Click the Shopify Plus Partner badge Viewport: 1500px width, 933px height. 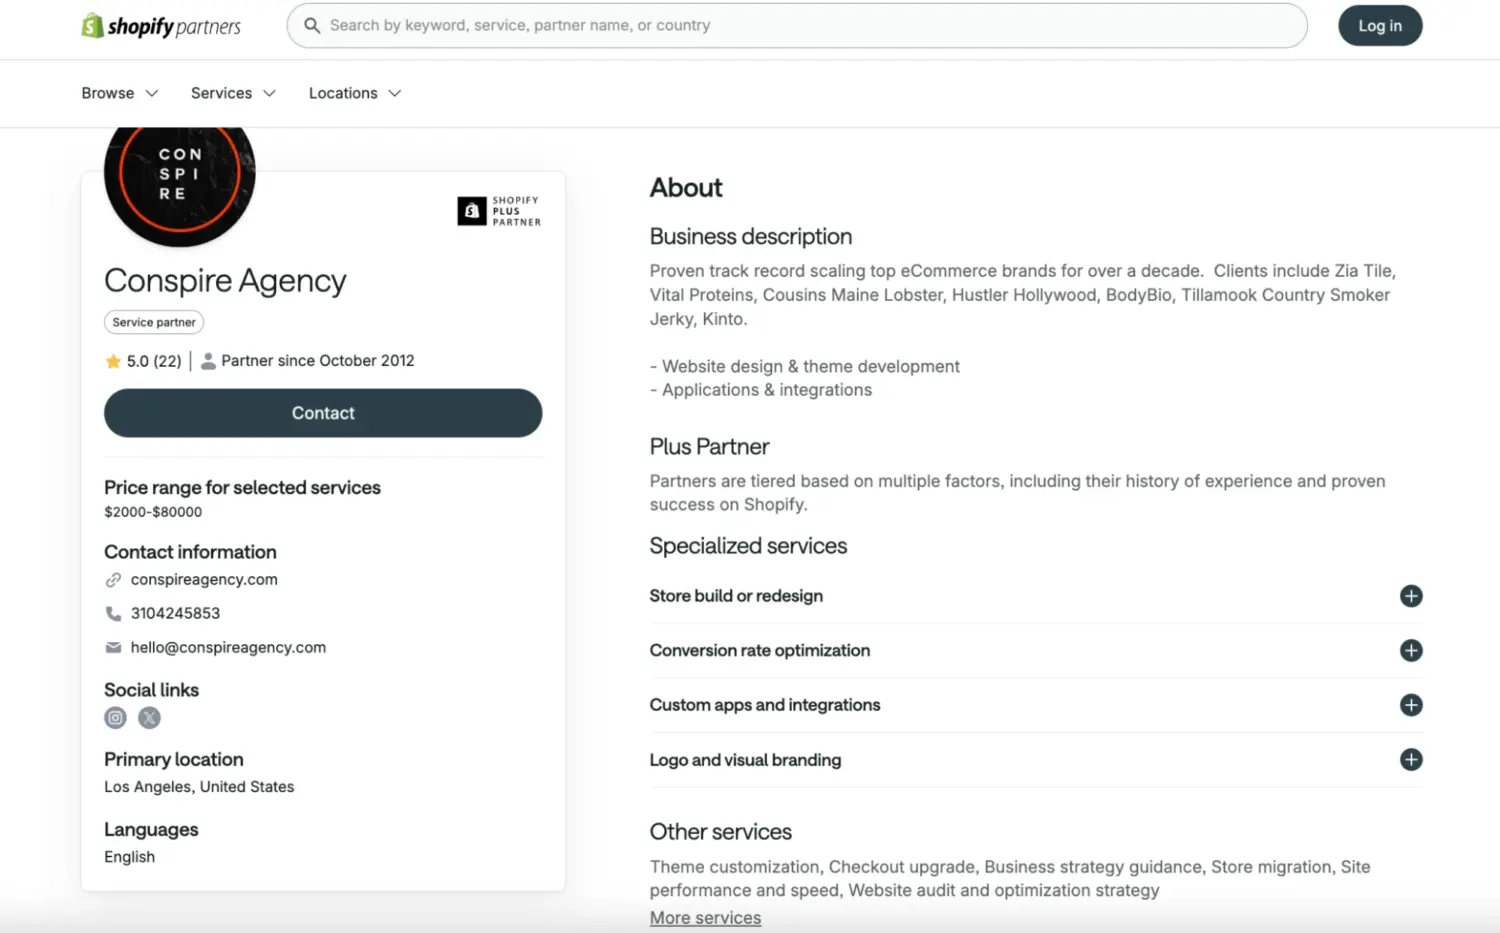coord(497,211)
